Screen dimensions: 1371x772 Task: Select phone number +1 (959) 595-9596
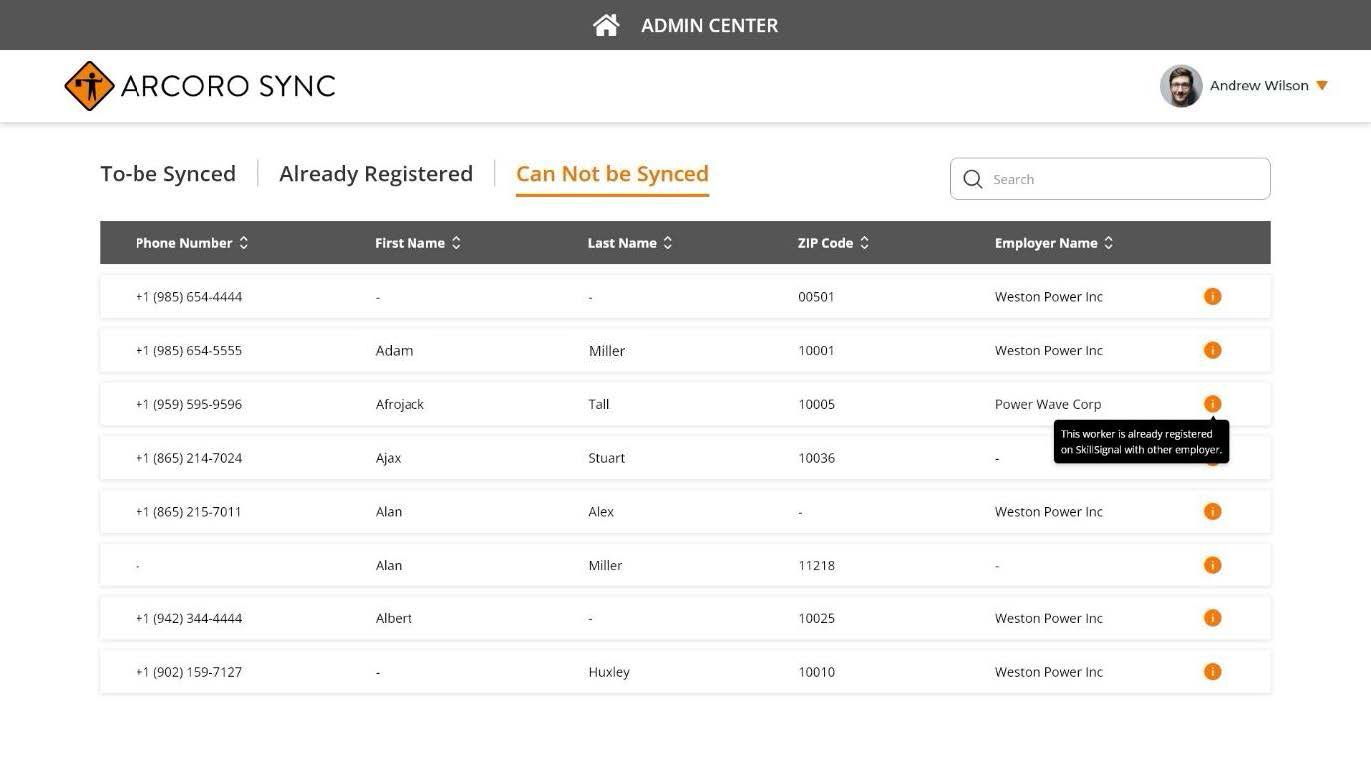point(189,405)
